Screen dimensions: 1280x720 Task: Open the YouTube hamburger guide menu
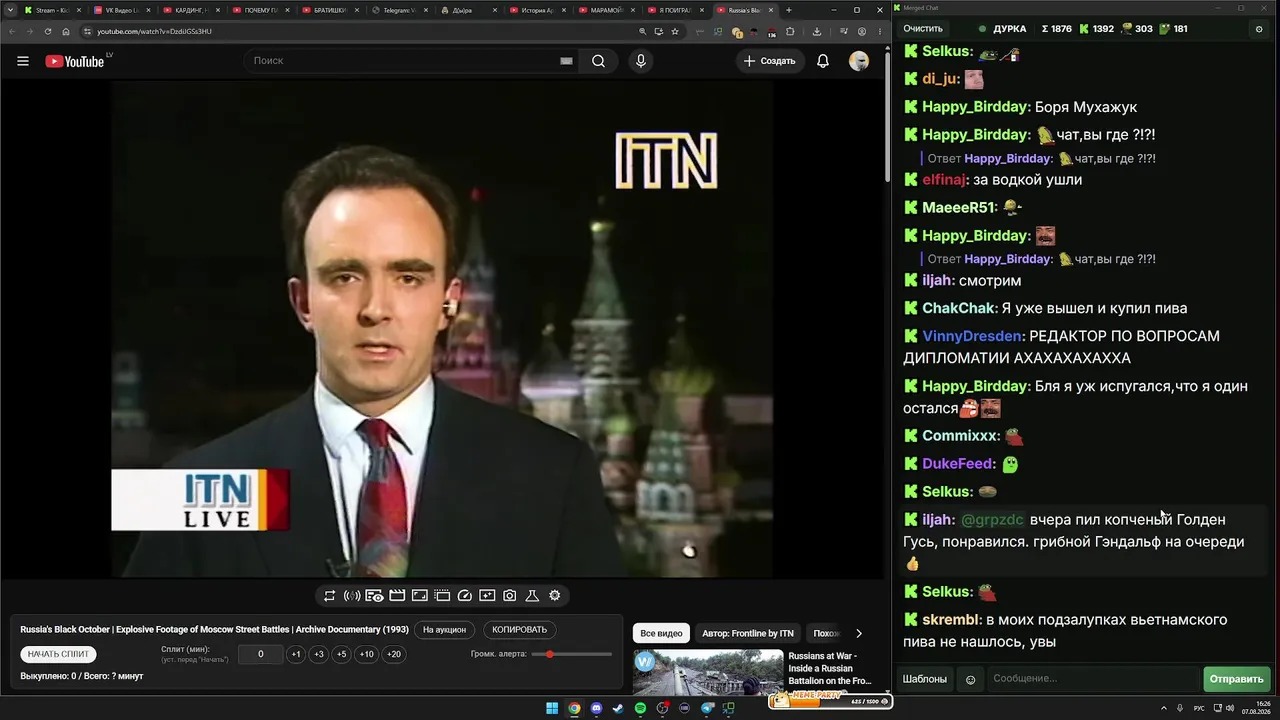point(23,61)
